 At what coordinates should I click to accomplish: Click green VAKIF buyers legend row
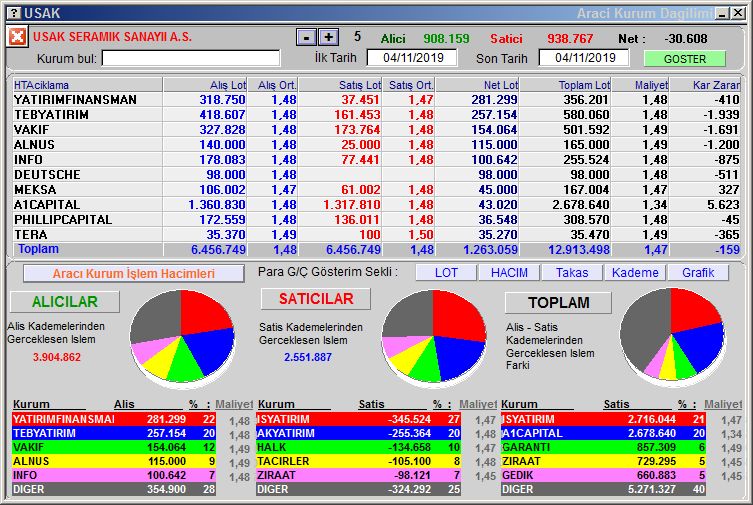[x=114, y=447]
